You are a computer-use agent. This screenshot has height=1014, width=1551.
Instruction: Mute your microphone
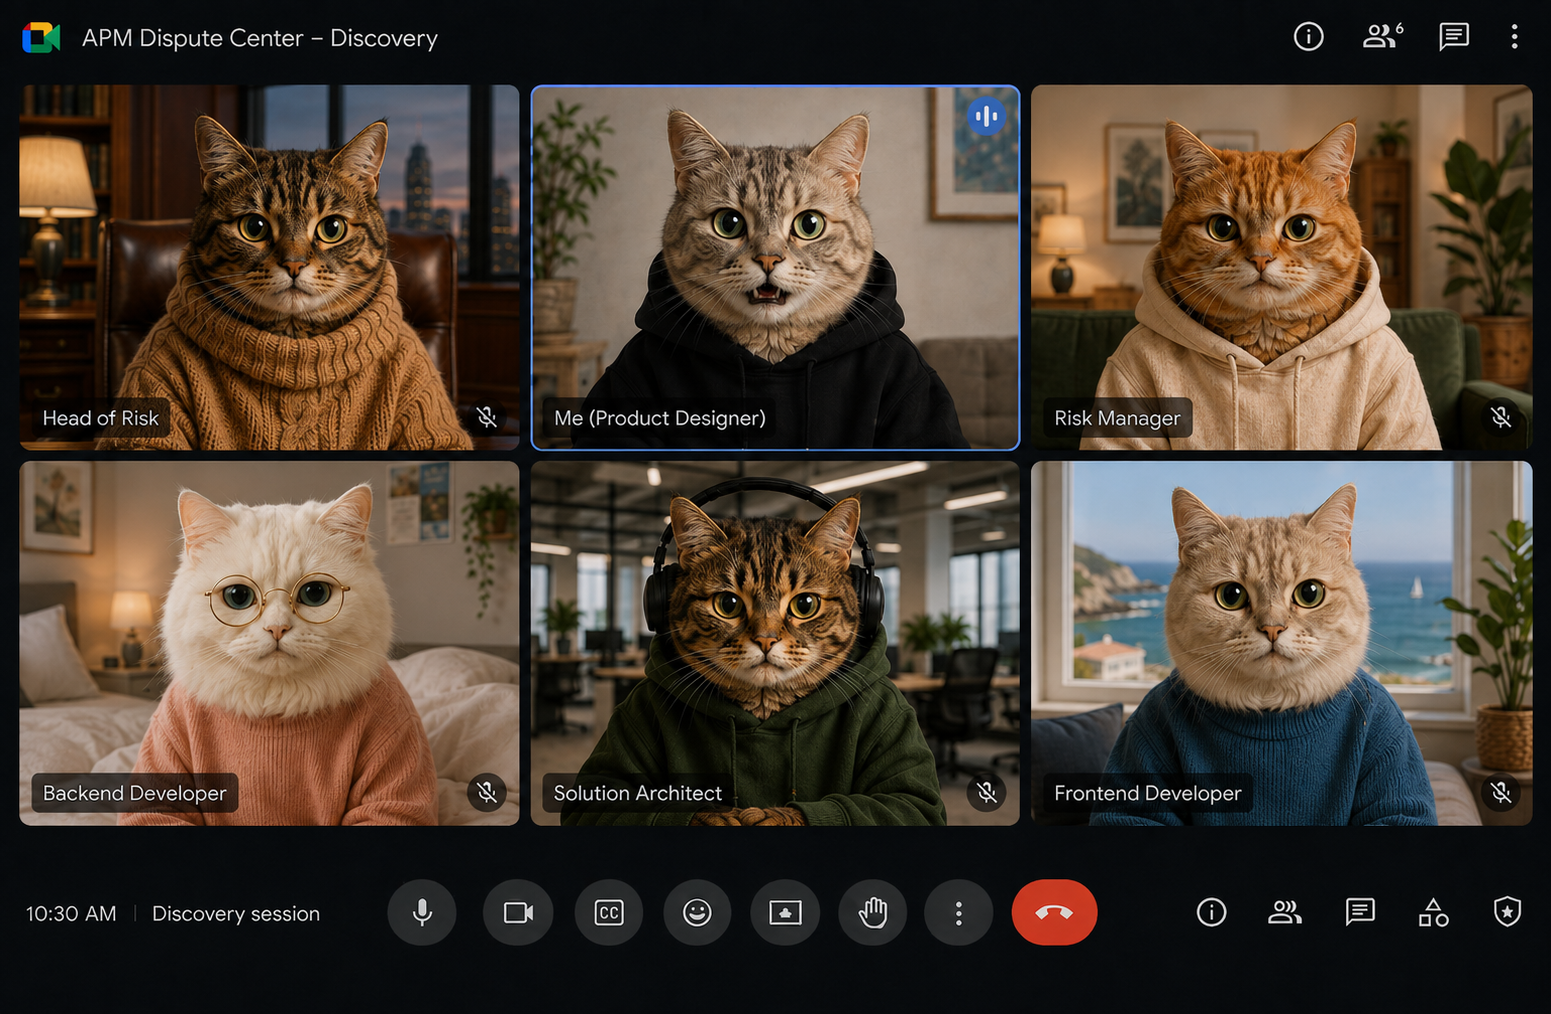pos(422,912)
